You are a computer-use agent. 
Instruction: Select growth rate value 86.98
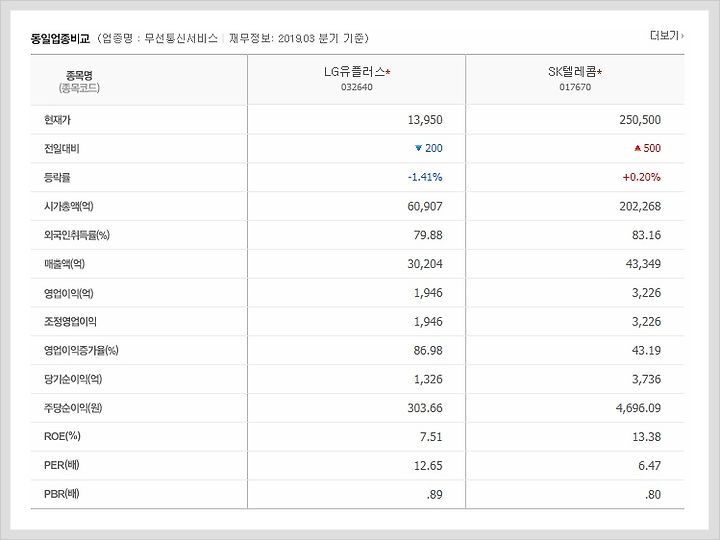click(428, 350)
